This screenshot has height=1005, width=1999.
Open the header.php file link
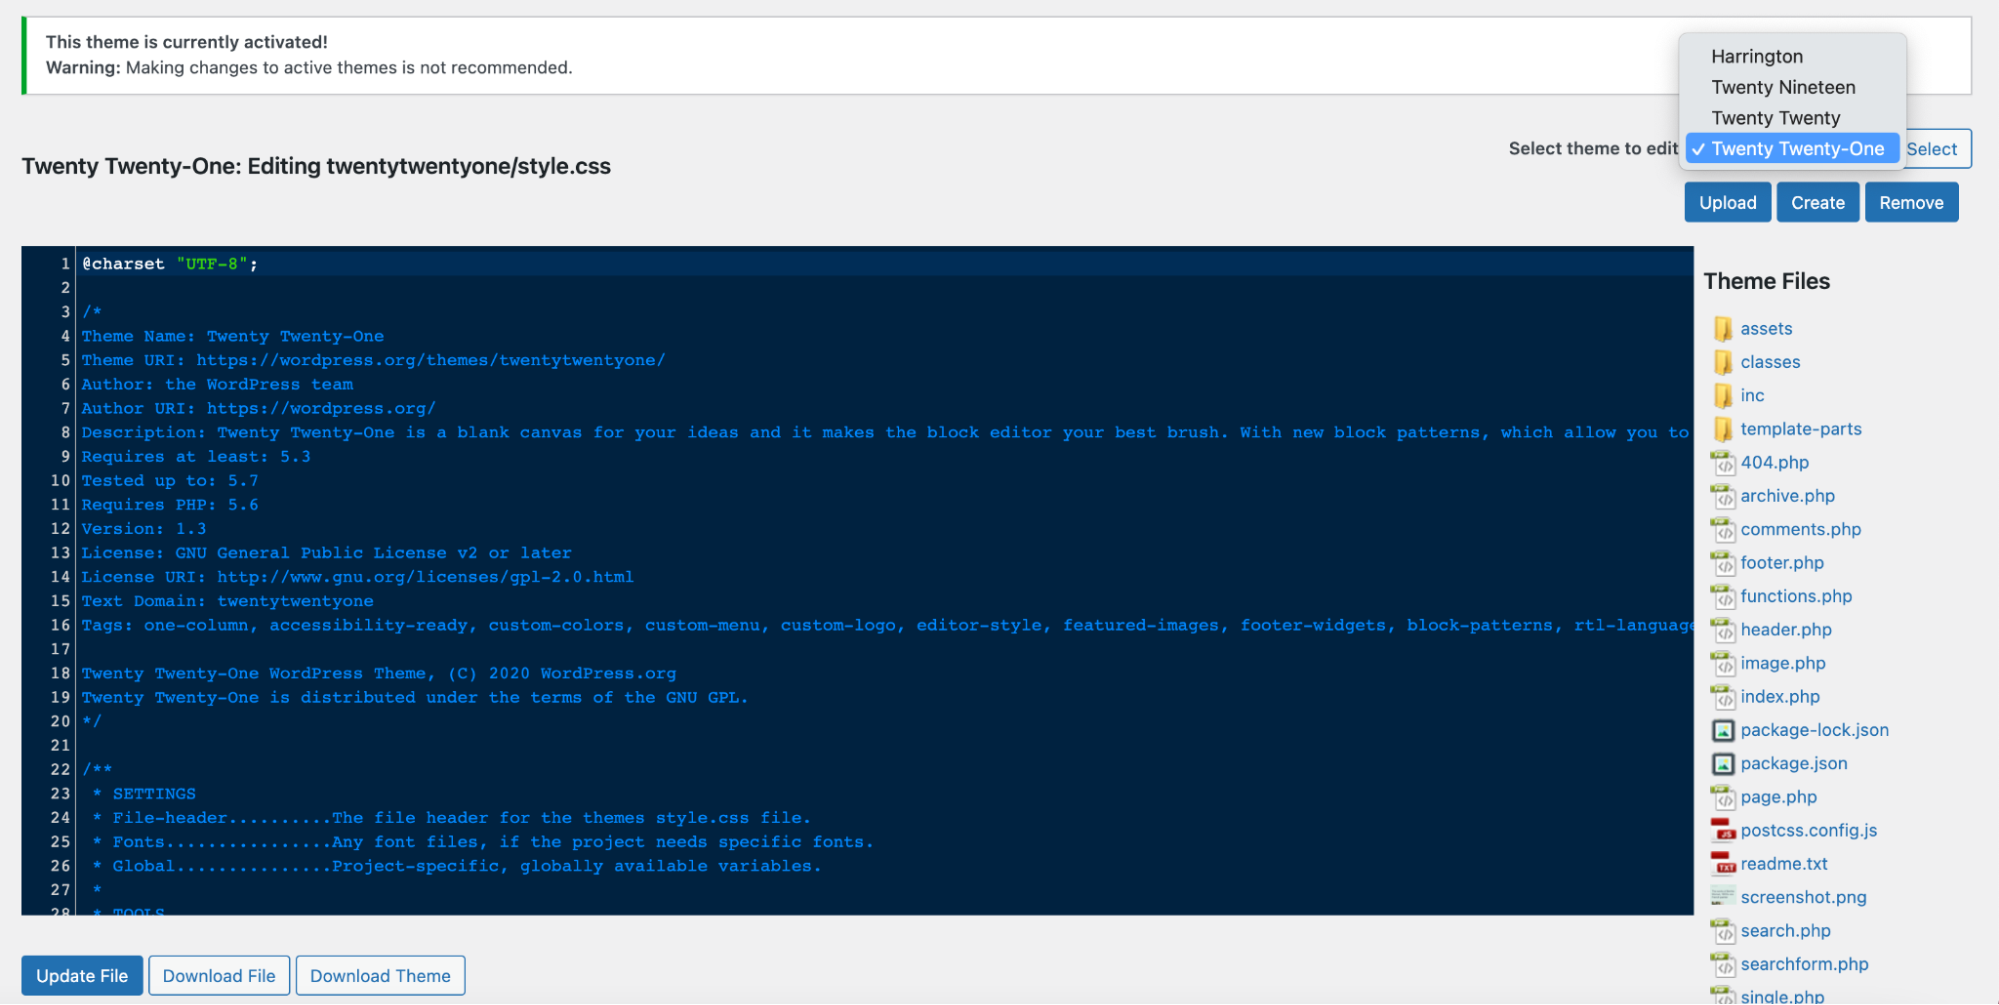1785,630
